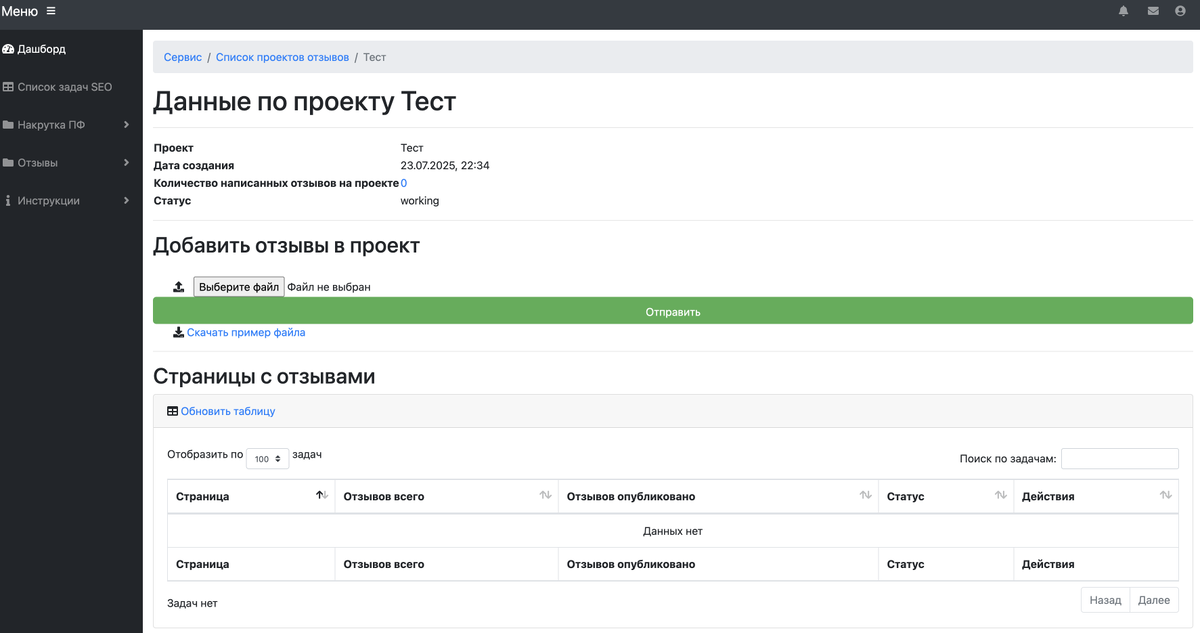Click the table icon beside Список задач SEO
This screenshot has width=1200, height=633.
point(9,87)
